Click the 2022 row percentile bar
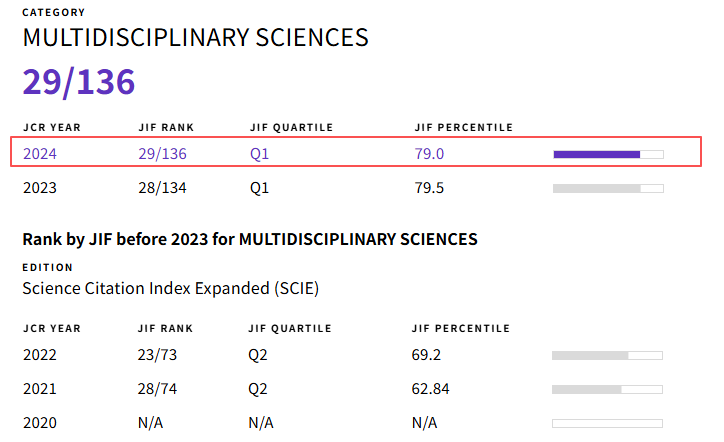724x442 pixels. (607, 355)
